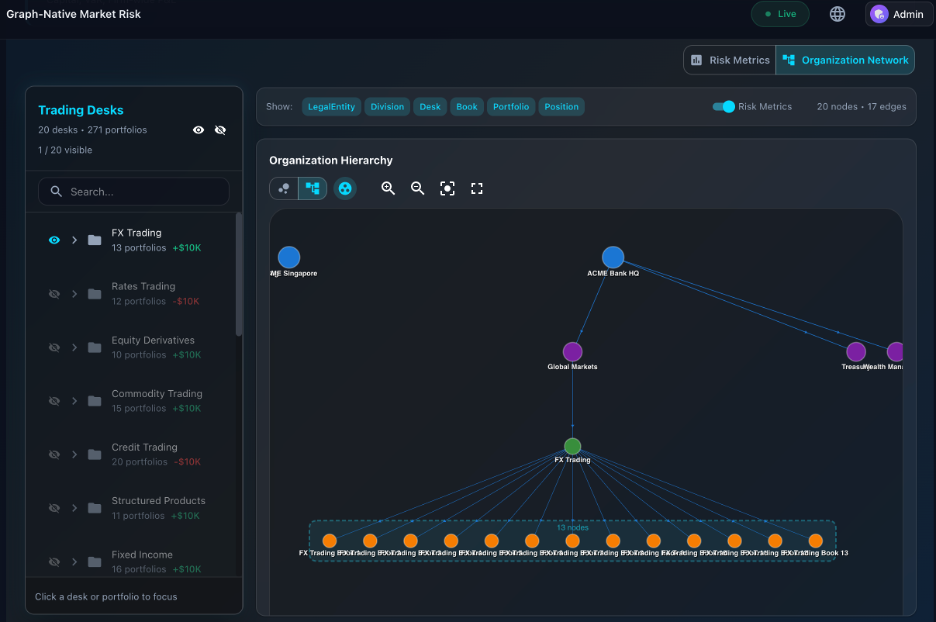This screenshot has width=936, height=622.
Task: Toggle visibility of Rates Trading desk
Action: pyautogui.click(x=54, y=293)
